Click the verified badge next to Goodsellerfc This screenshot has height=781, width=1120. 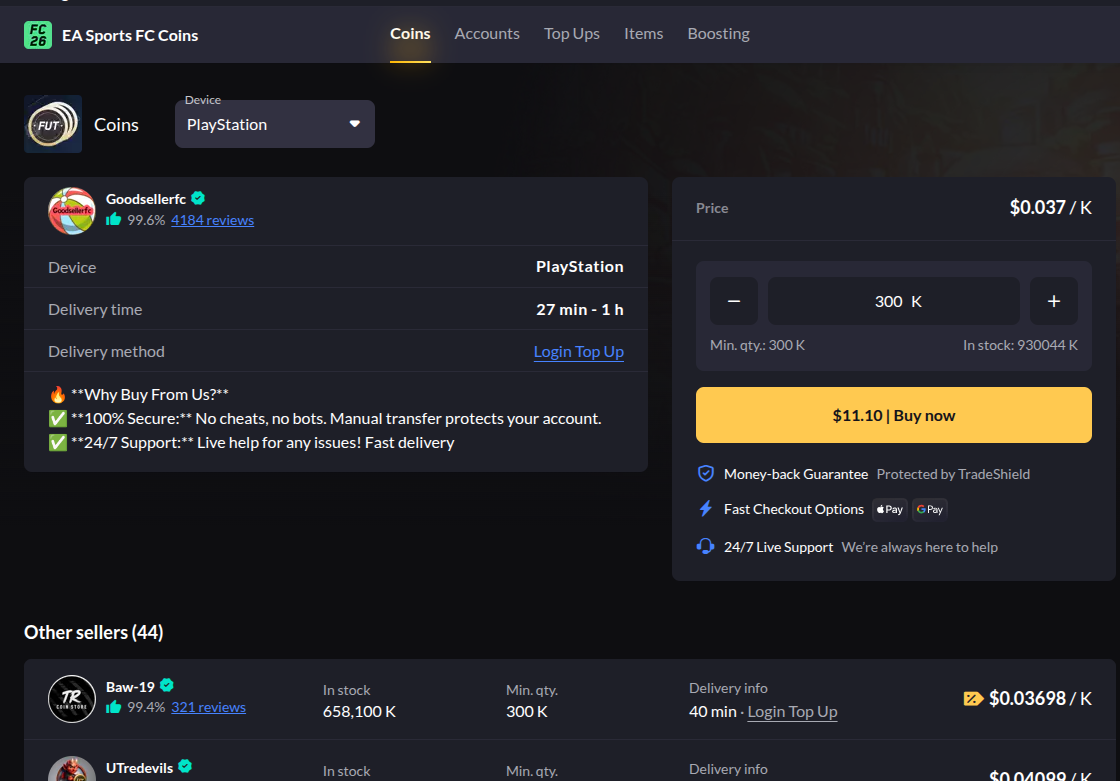pyautogui.click(x=197, y=198)
